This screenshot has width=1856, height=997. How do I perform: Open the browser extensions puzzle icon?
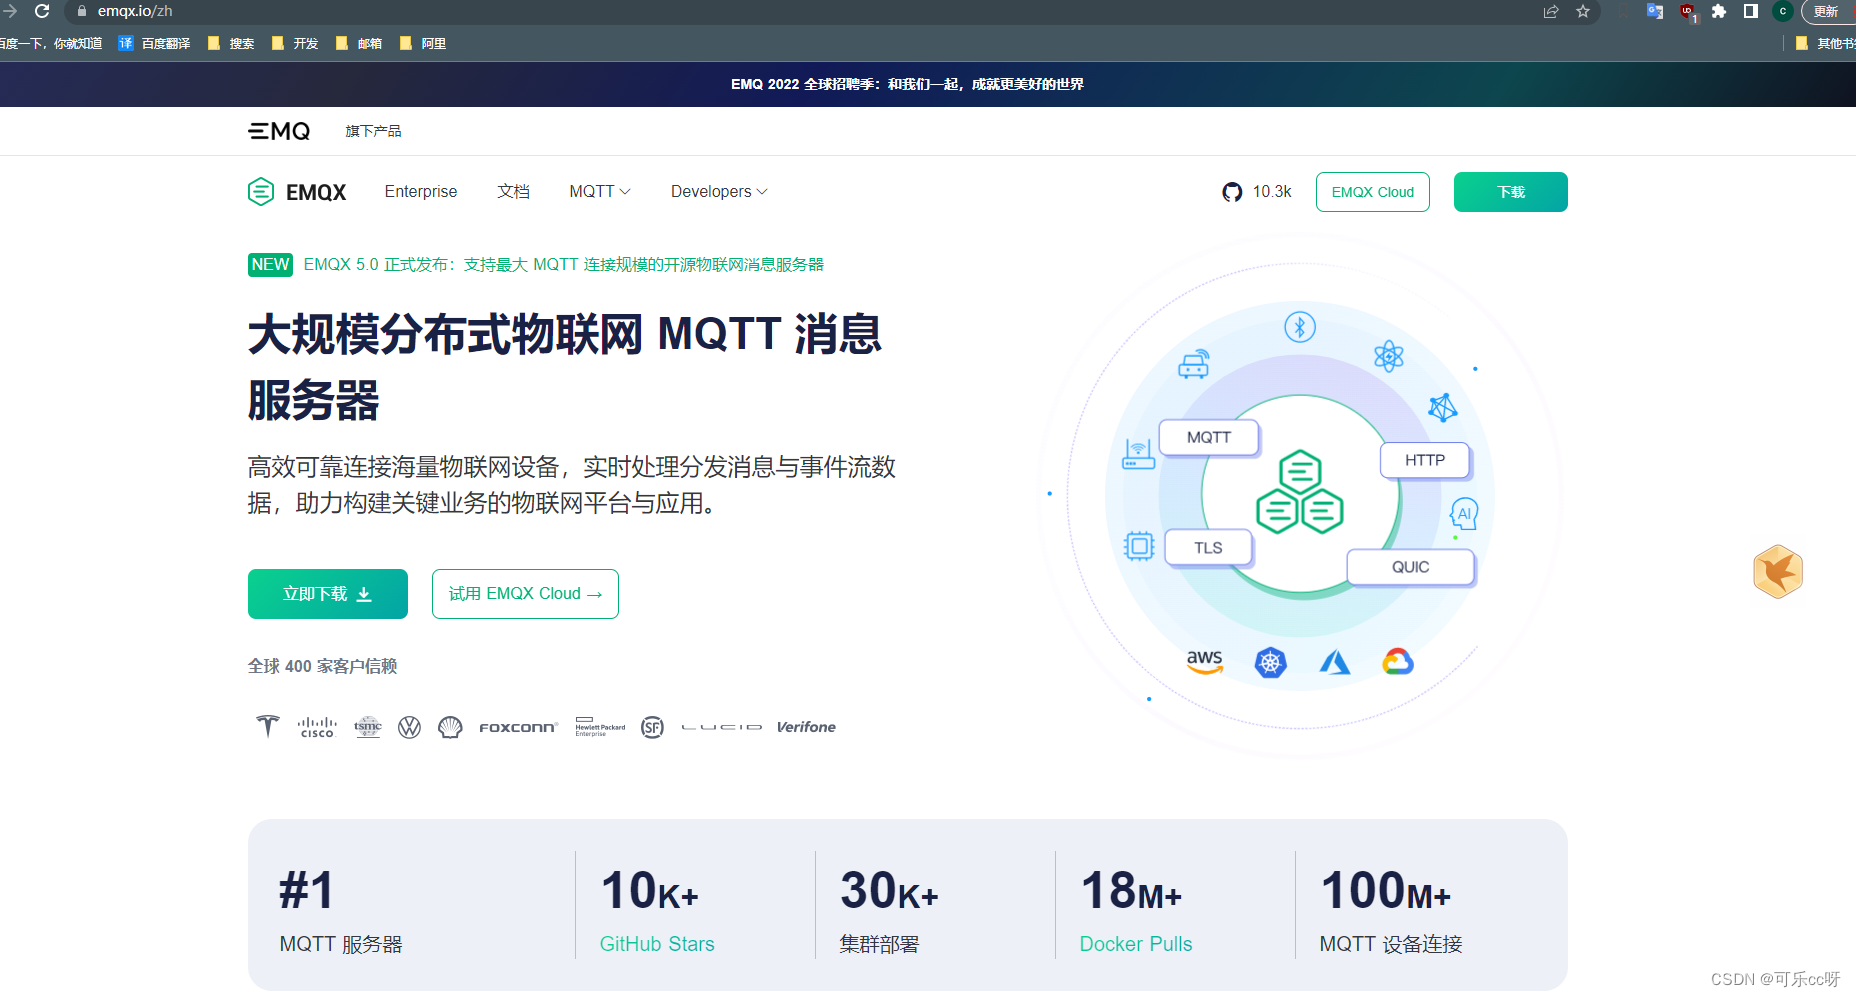pos(1719,12)
